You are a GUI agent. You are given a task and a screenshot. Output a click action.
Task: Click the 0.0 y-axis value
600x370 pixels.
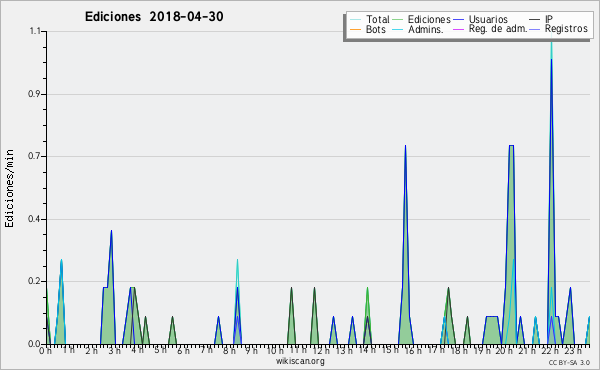point(34,344)
